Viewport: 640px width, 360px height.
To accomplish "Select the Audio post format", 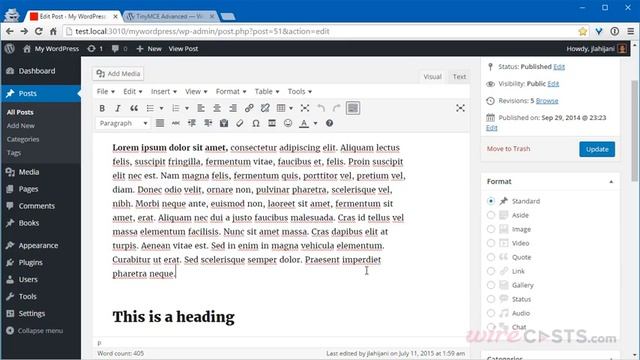I will click(491, 313).
